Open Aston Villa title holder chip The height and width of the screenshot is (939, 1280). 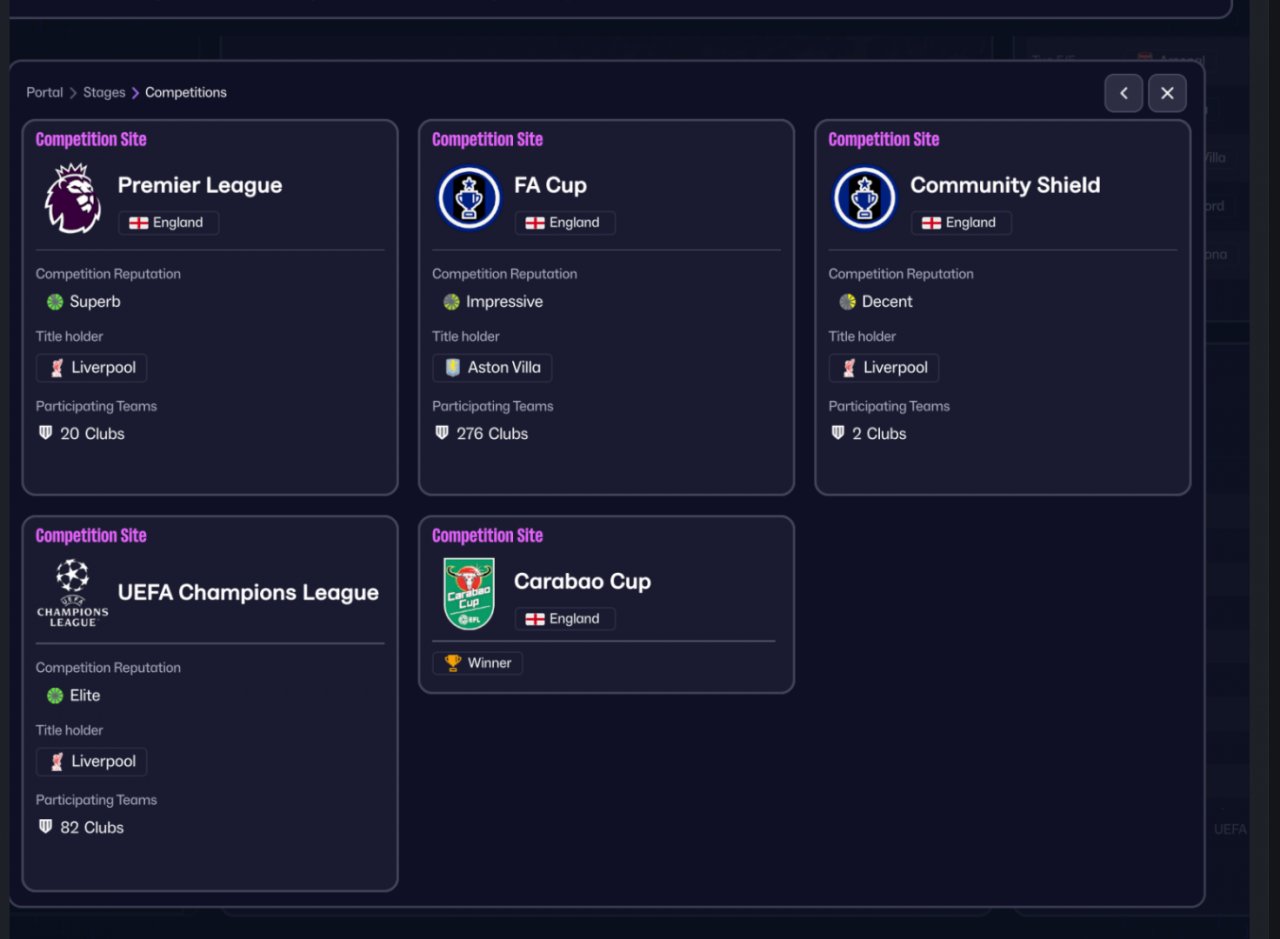point(492,368)
